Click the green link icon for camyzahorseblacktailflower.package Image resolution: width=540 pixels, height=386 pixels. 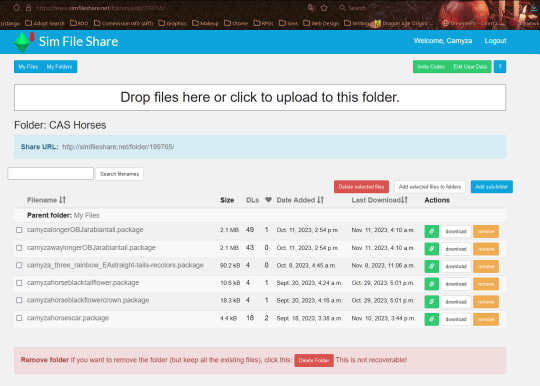click(x=432, y=284)
